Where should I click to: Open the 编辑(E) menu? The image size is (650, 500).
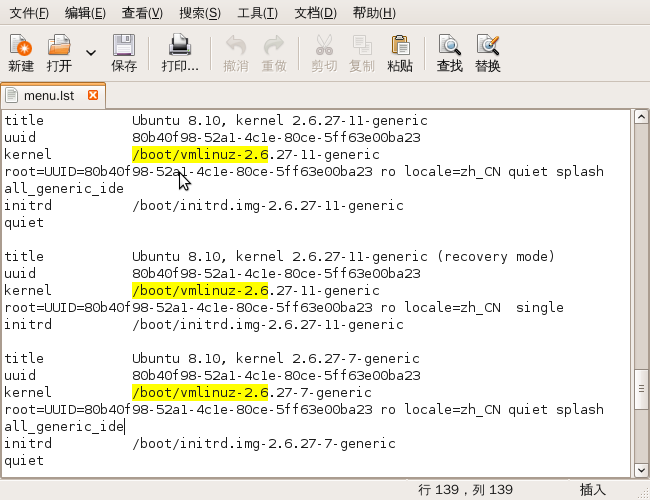point(85,13)
